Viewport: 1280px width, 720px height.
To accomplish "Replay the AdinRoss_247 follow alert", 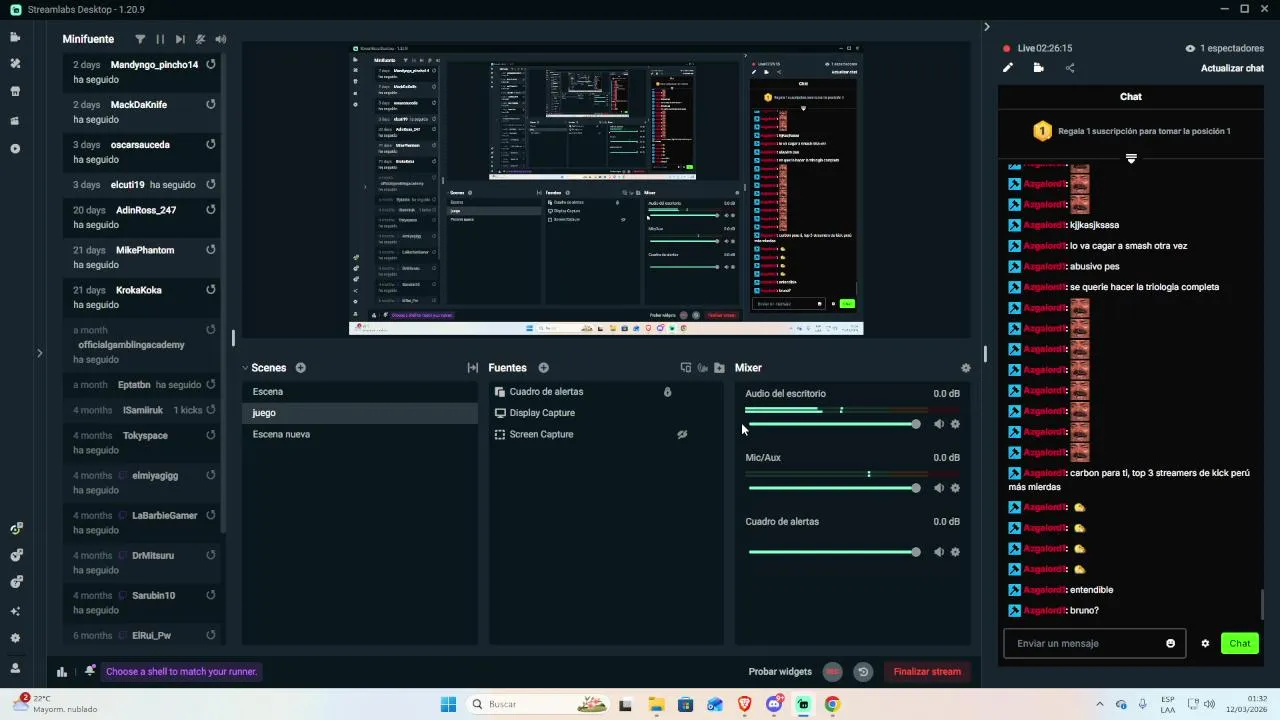I will click(211, 210).
